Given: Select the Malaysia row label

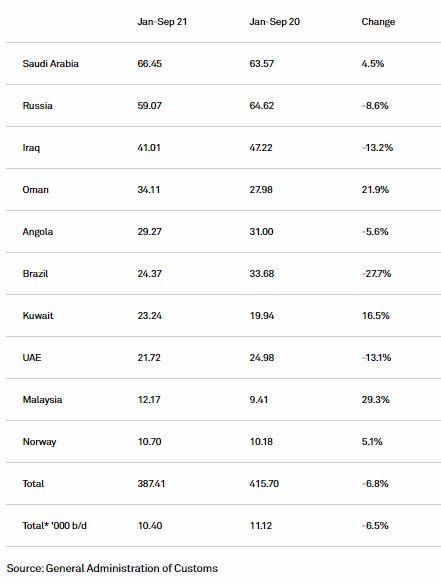Looking at the screenshot, I should pyautogui.click(x=43, y=400).
